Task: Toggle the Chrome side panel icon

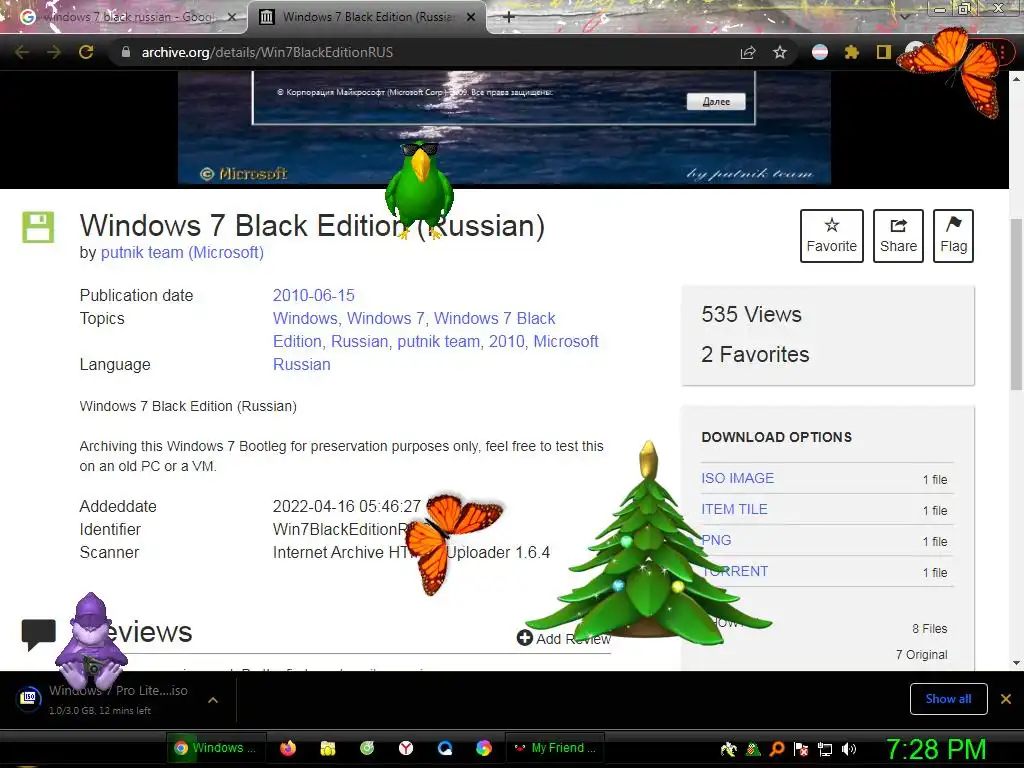Action: pyautogui.click(x=884, y=52)
